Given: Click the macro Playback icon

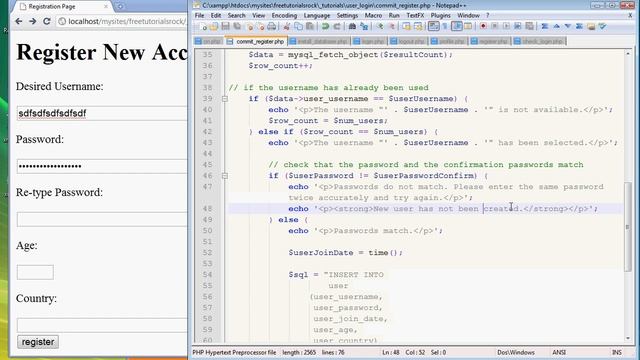Looking at the screenshot, I should click(x=507, y=27).
